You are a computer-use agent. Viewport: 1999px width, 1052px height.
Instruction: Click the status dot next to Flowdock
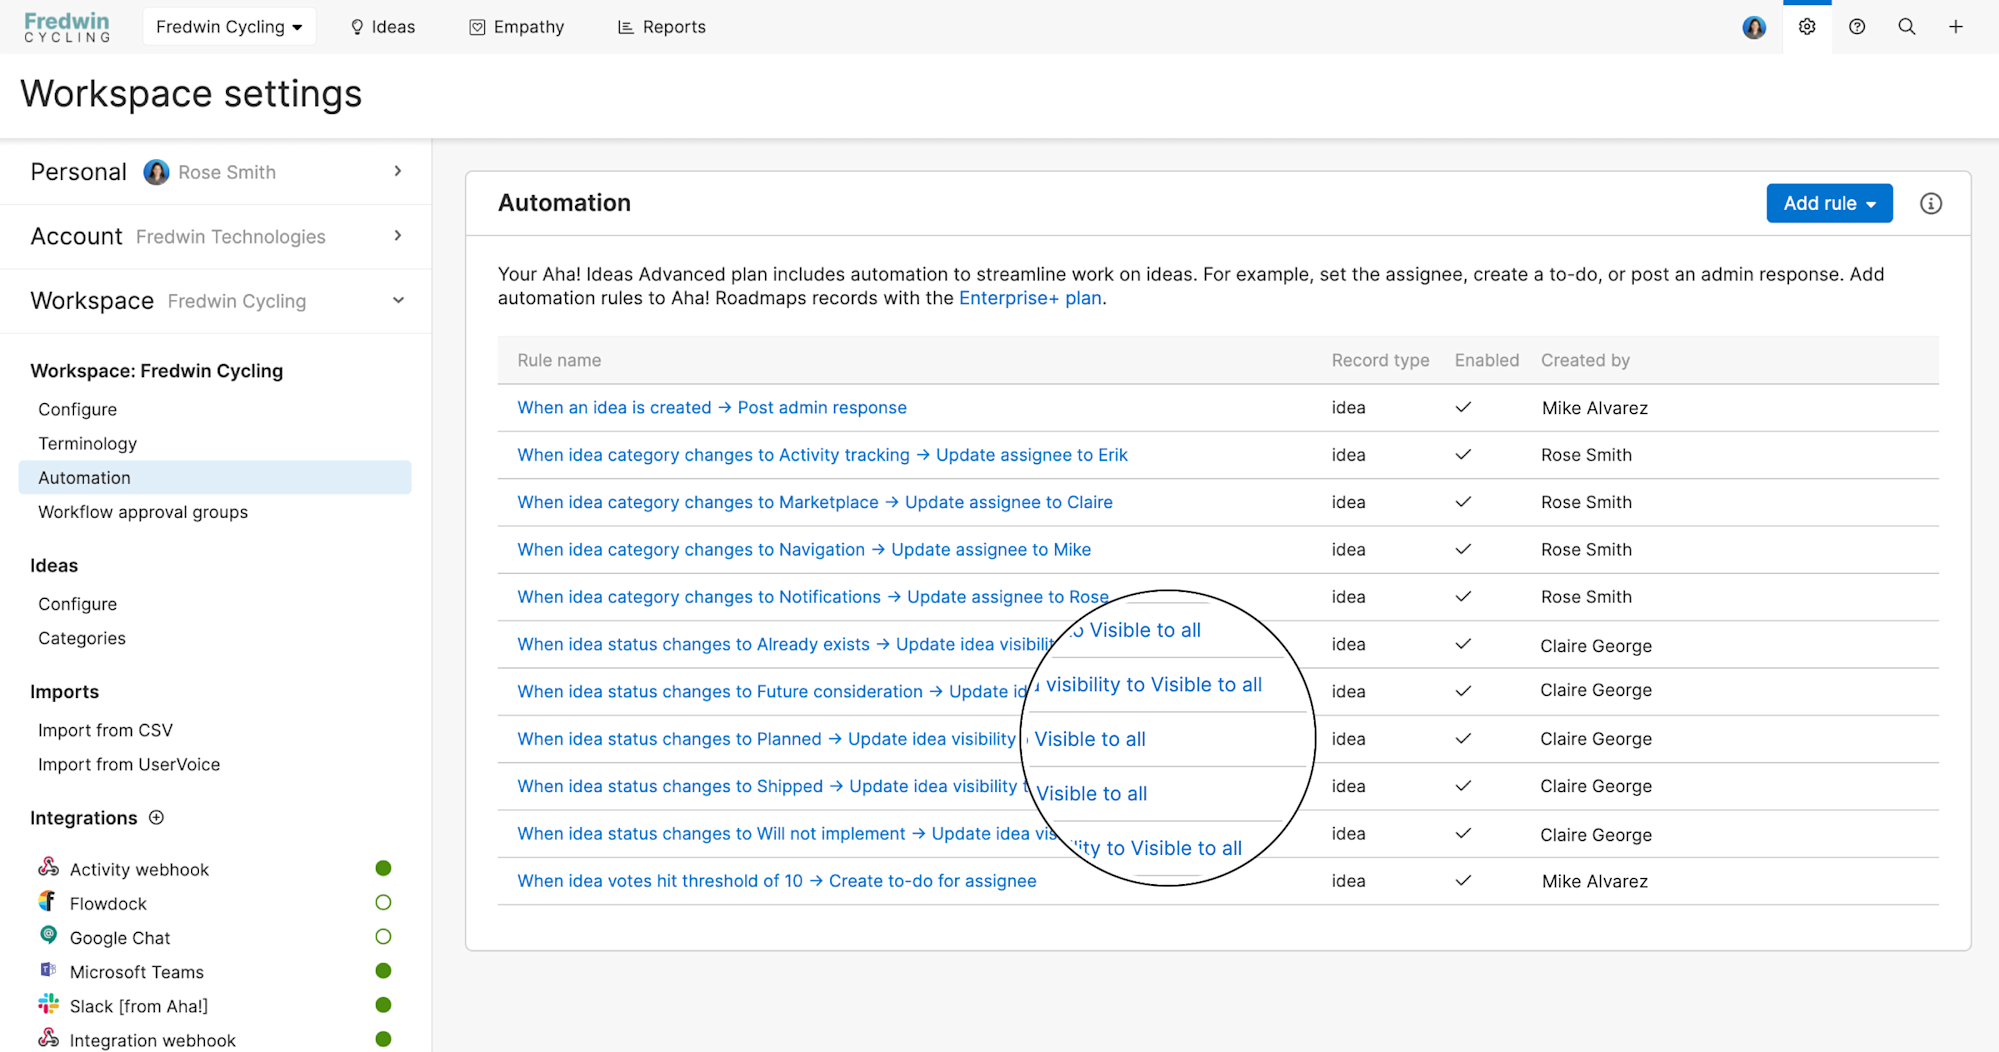382,902
